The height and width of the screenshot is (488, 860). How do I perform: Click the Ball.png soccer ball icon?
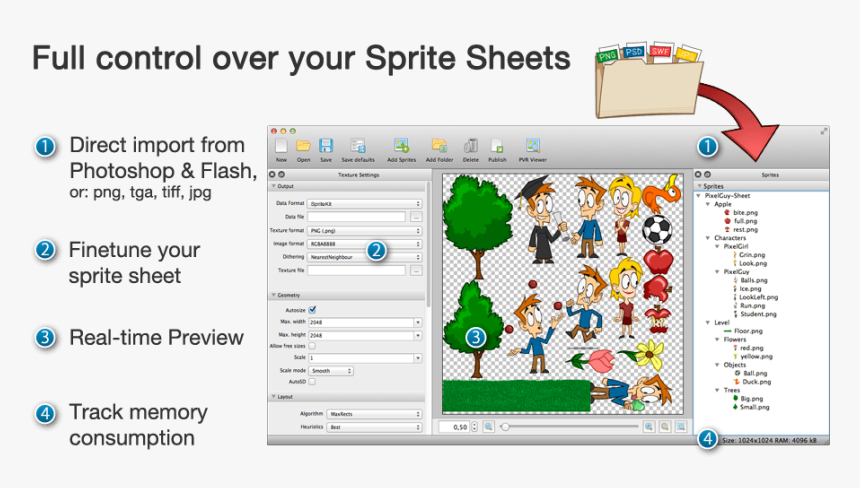pos(738,373)
